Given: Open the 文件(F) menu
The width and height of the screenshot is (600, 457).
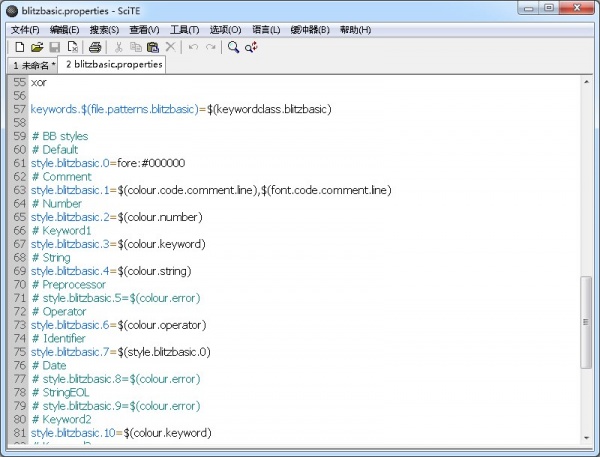Looking at the screenshot, I should (x=25, y=29).
